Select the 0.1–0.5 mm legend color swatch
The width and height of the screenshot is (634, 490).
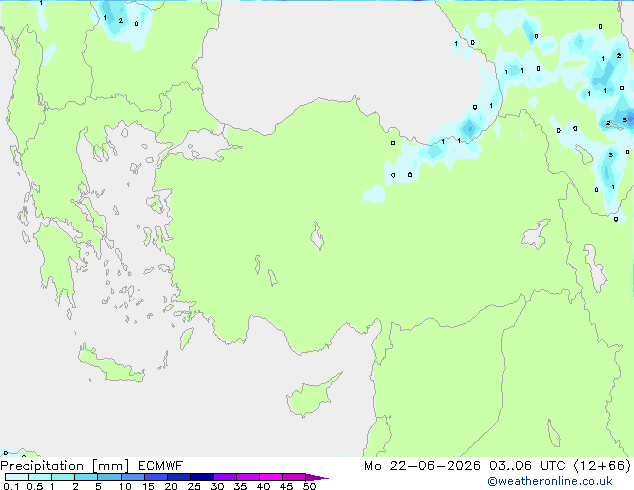click(17, 477)
